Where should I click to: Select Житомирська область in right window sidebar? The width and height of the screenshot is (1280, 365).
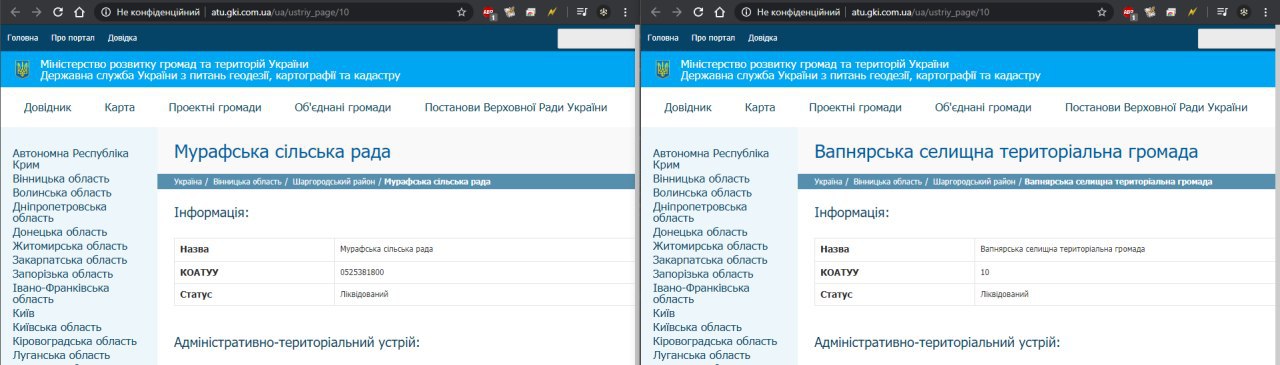click(710, 246)
